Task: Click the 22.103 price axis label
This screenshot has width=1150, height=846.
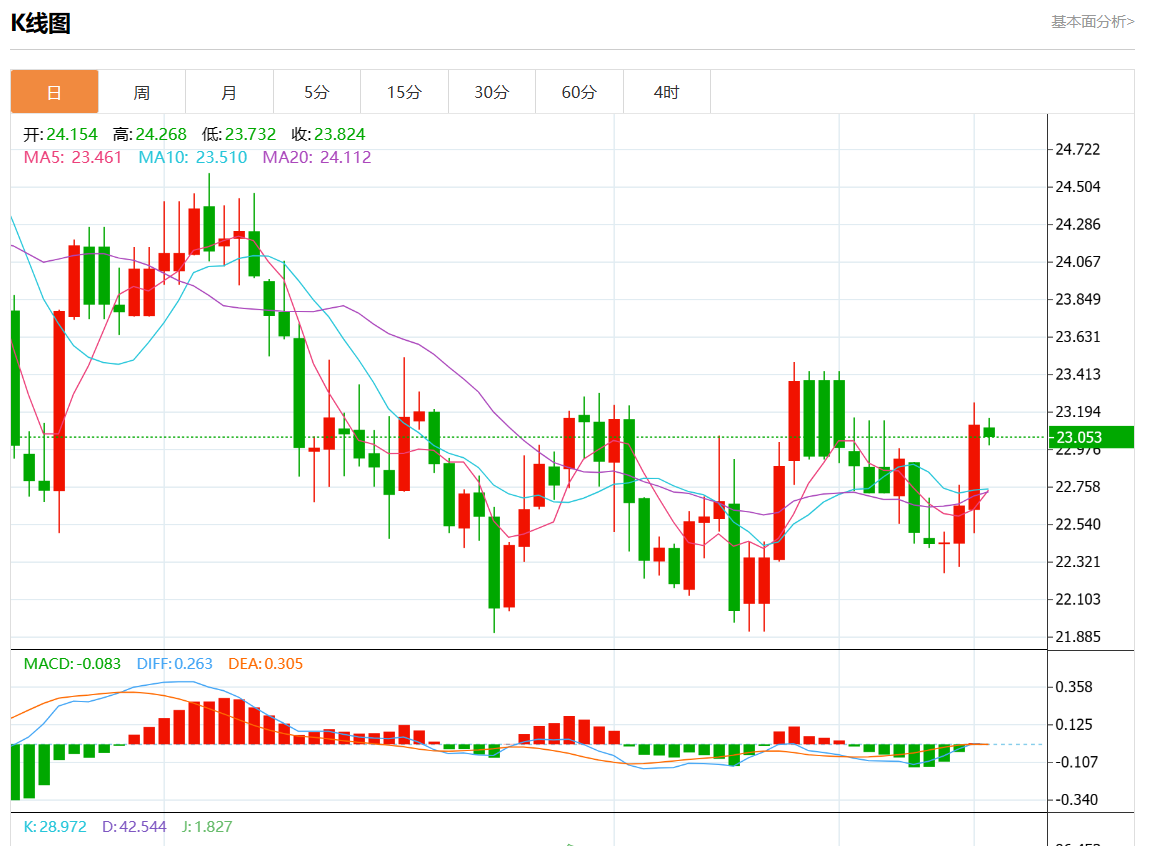Action: (x=1077, y=599)
